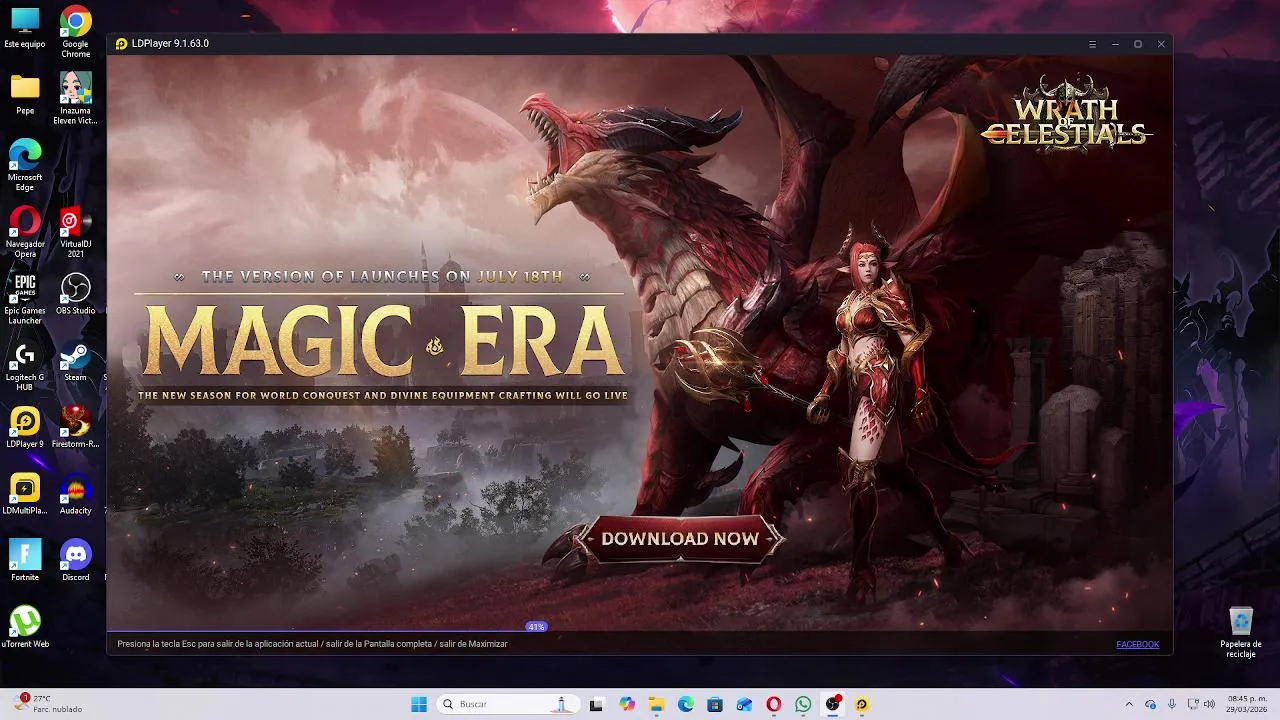The image size is (1280, 720).
Task: Select LDPlayer 9 desktop shortcut
Action: coord(25,427)
